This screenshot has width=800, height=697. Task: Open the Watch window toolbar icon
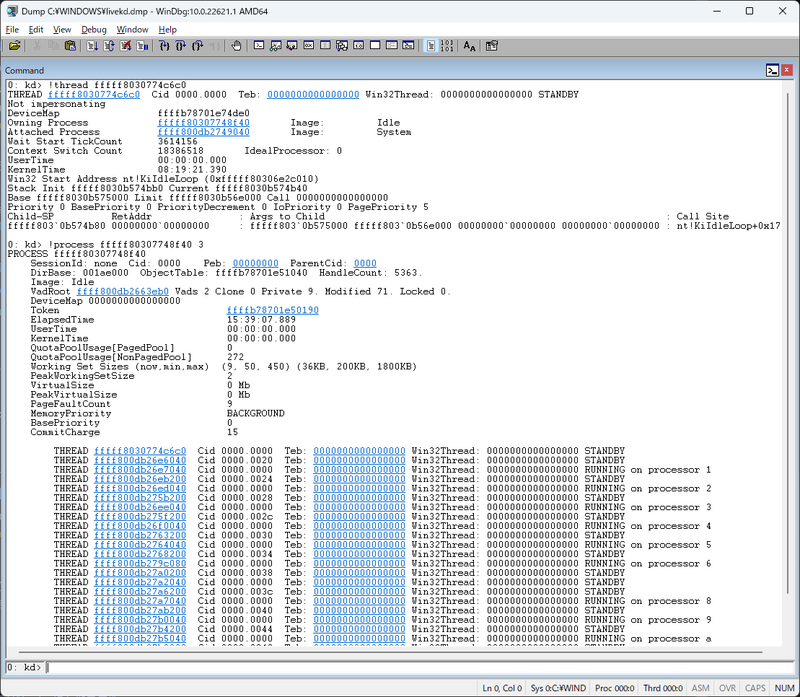[x=276, y=46]
